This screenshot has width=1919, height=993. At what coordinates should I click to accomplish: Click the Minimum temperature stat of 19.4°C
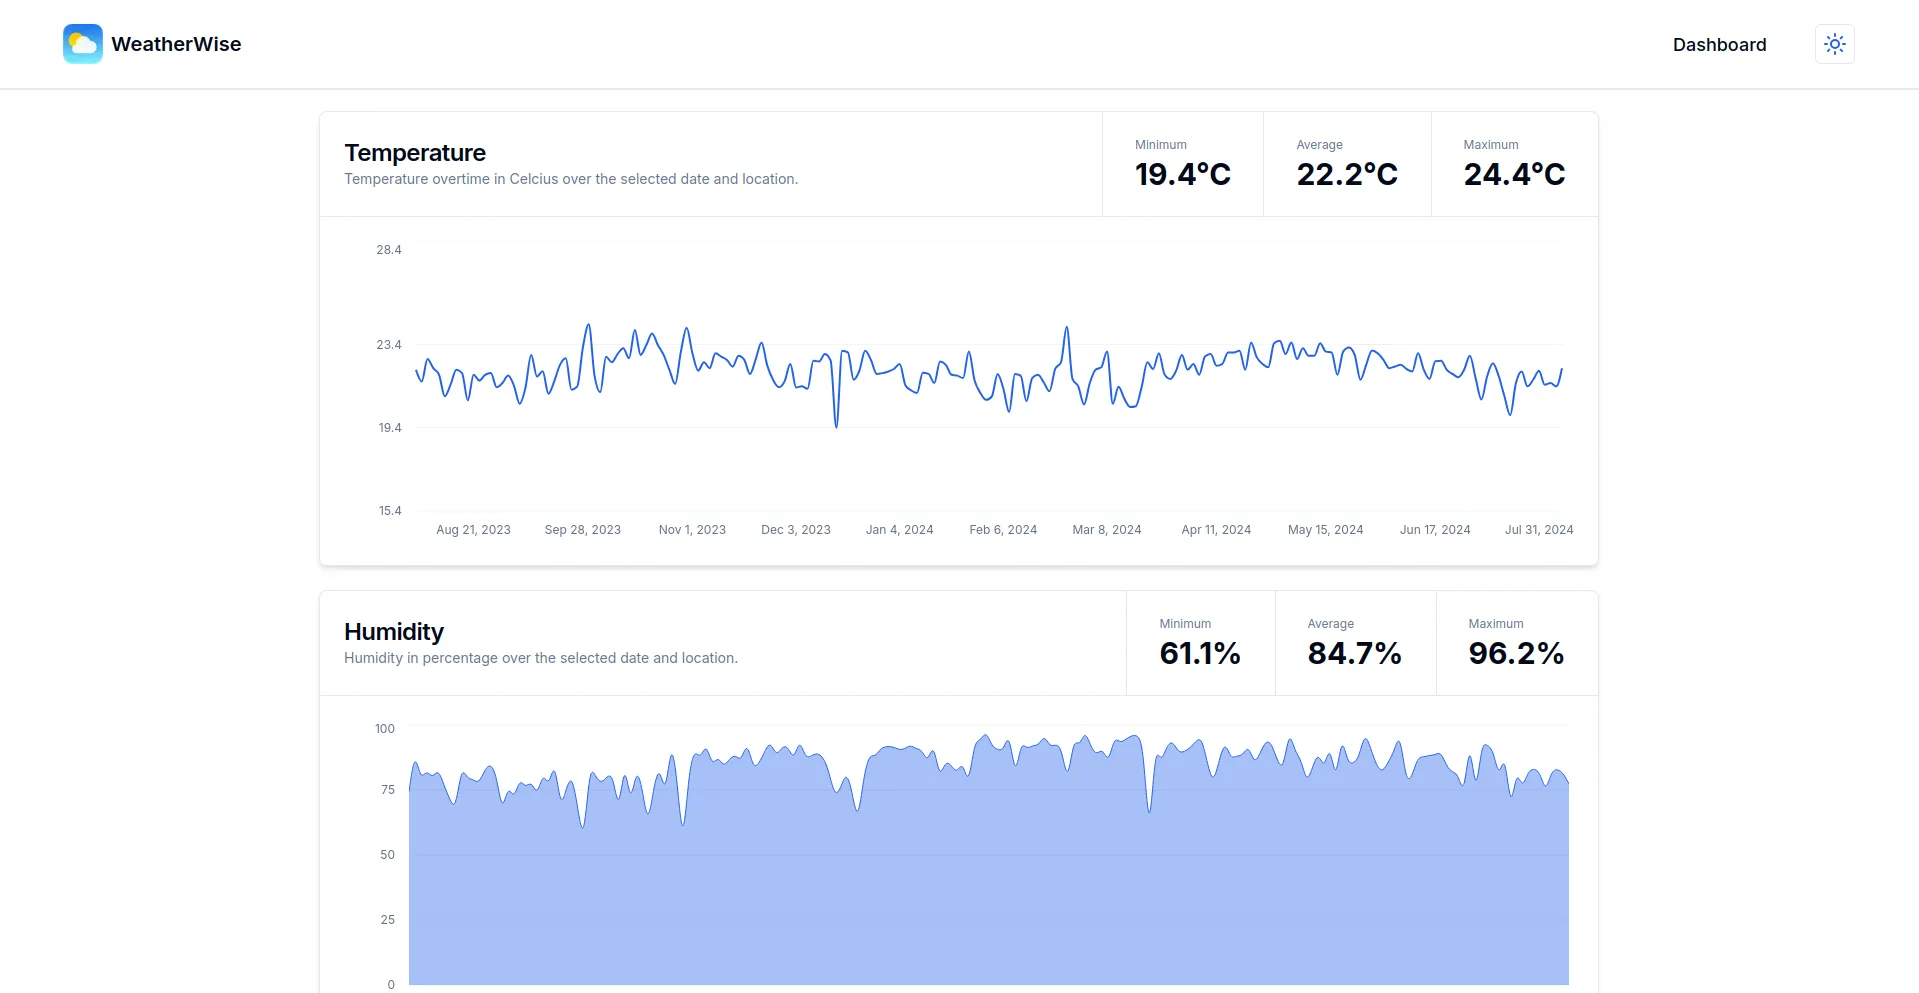point(1182,173)
